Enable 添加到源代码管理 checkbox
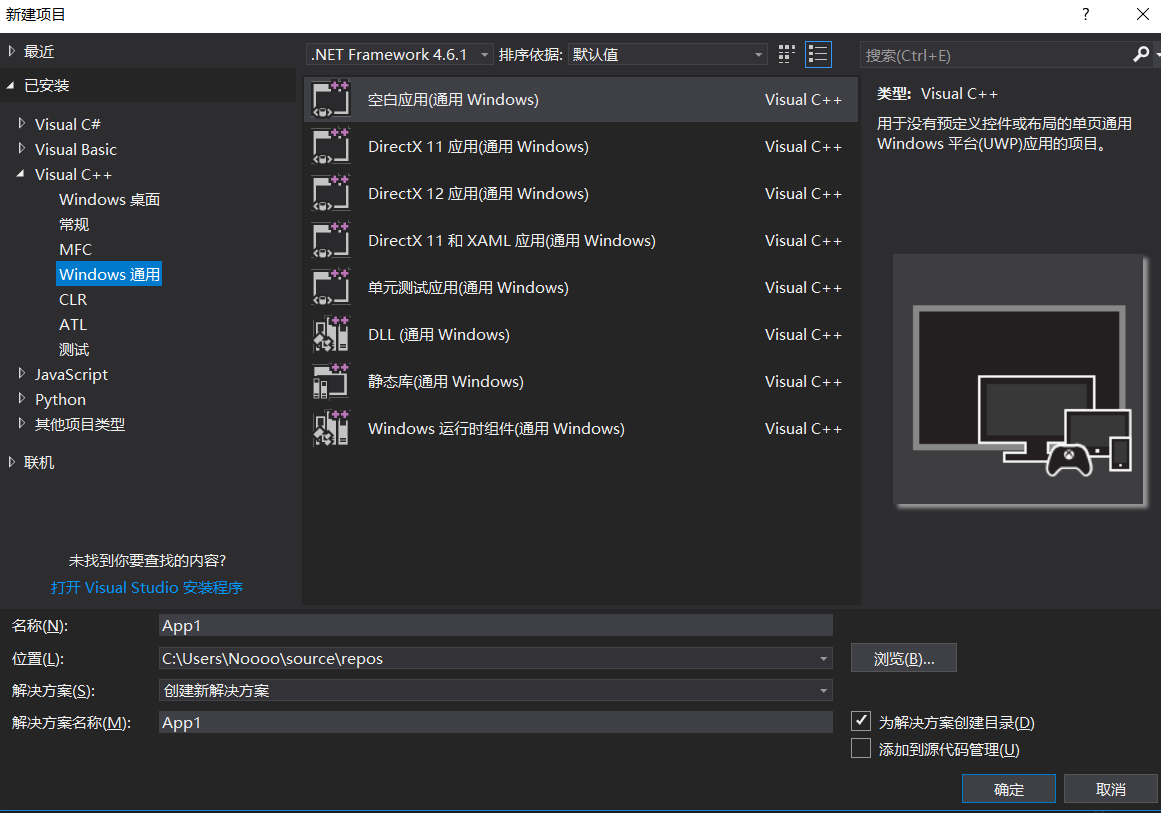 860,748
